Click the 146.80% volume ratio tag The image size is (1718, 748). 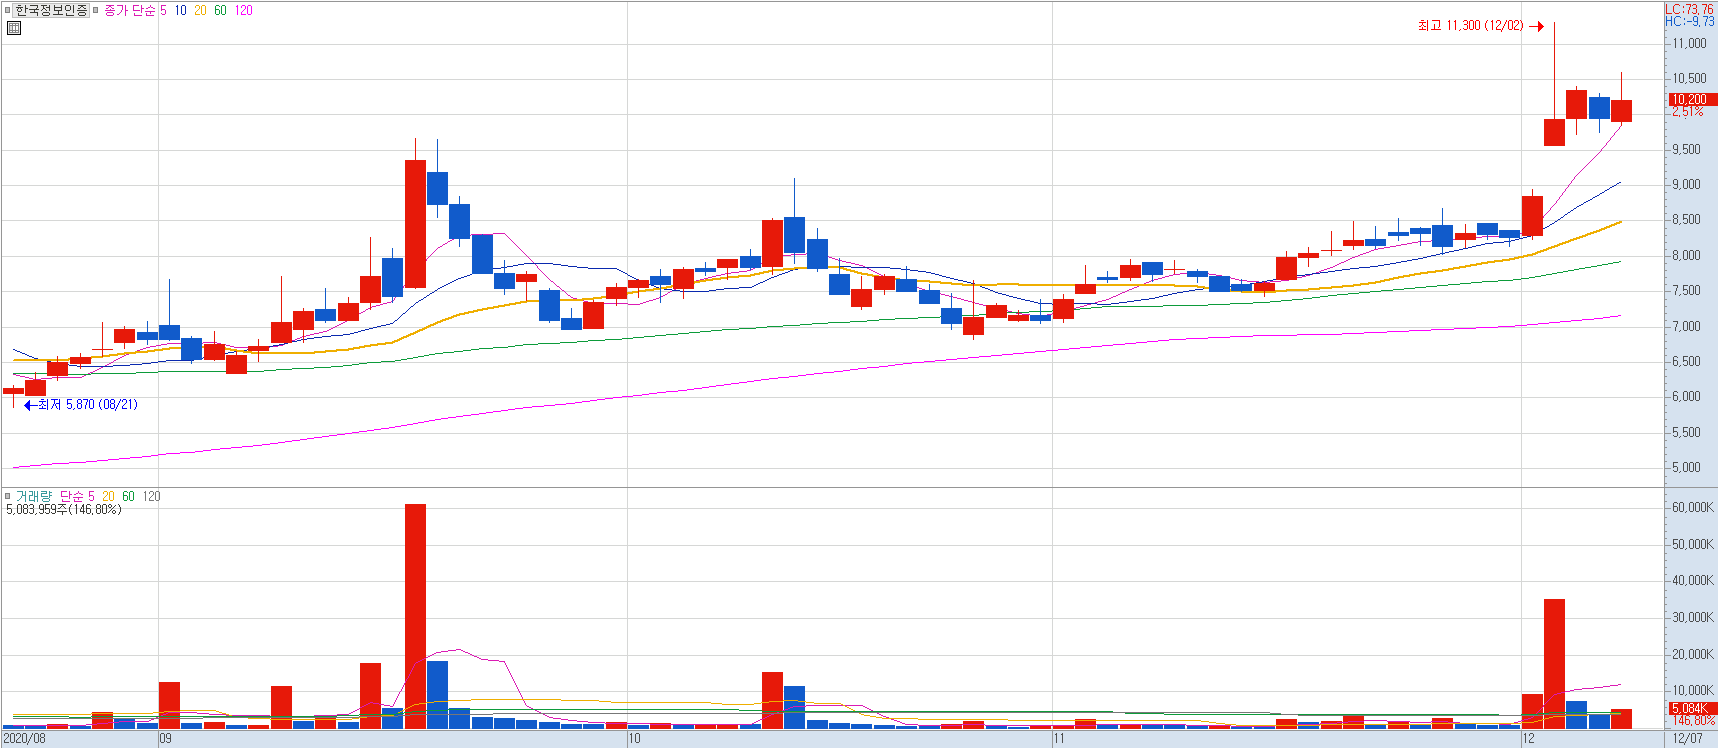1694,720
